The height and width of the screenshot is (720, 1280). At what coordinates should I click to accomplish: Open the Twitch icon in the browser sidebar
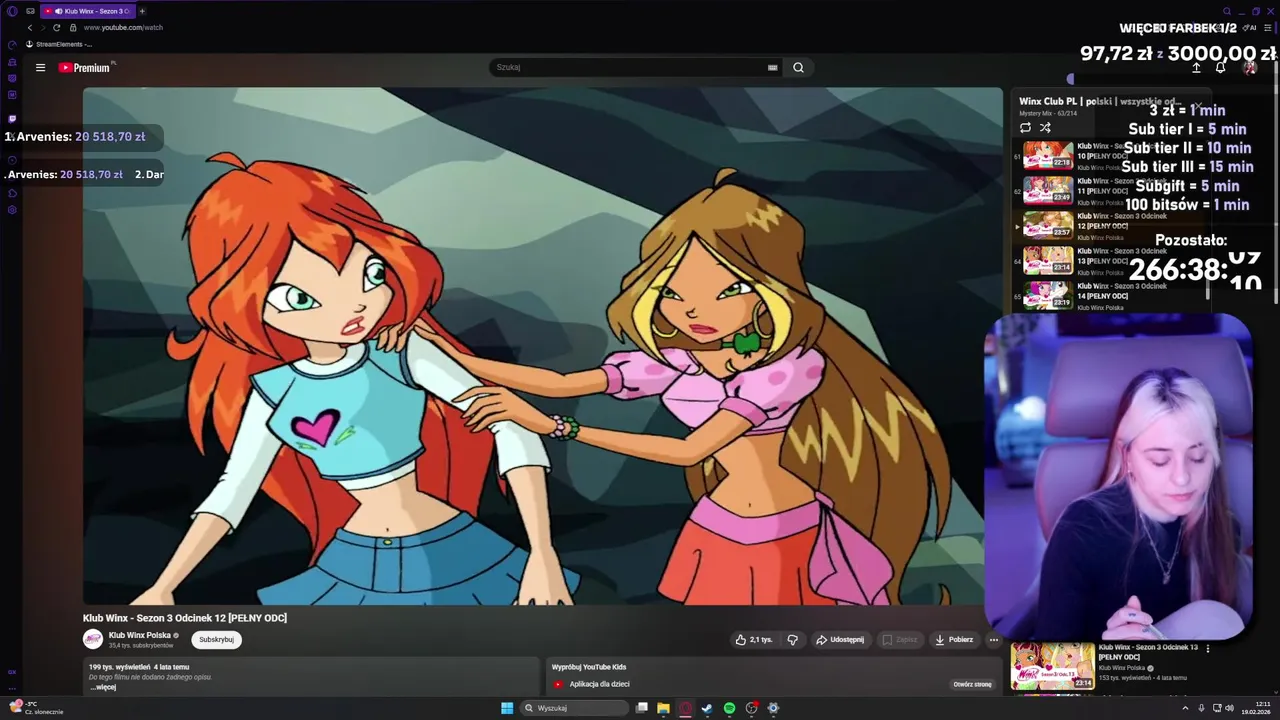pyautogui.click(x=12, y=118)
